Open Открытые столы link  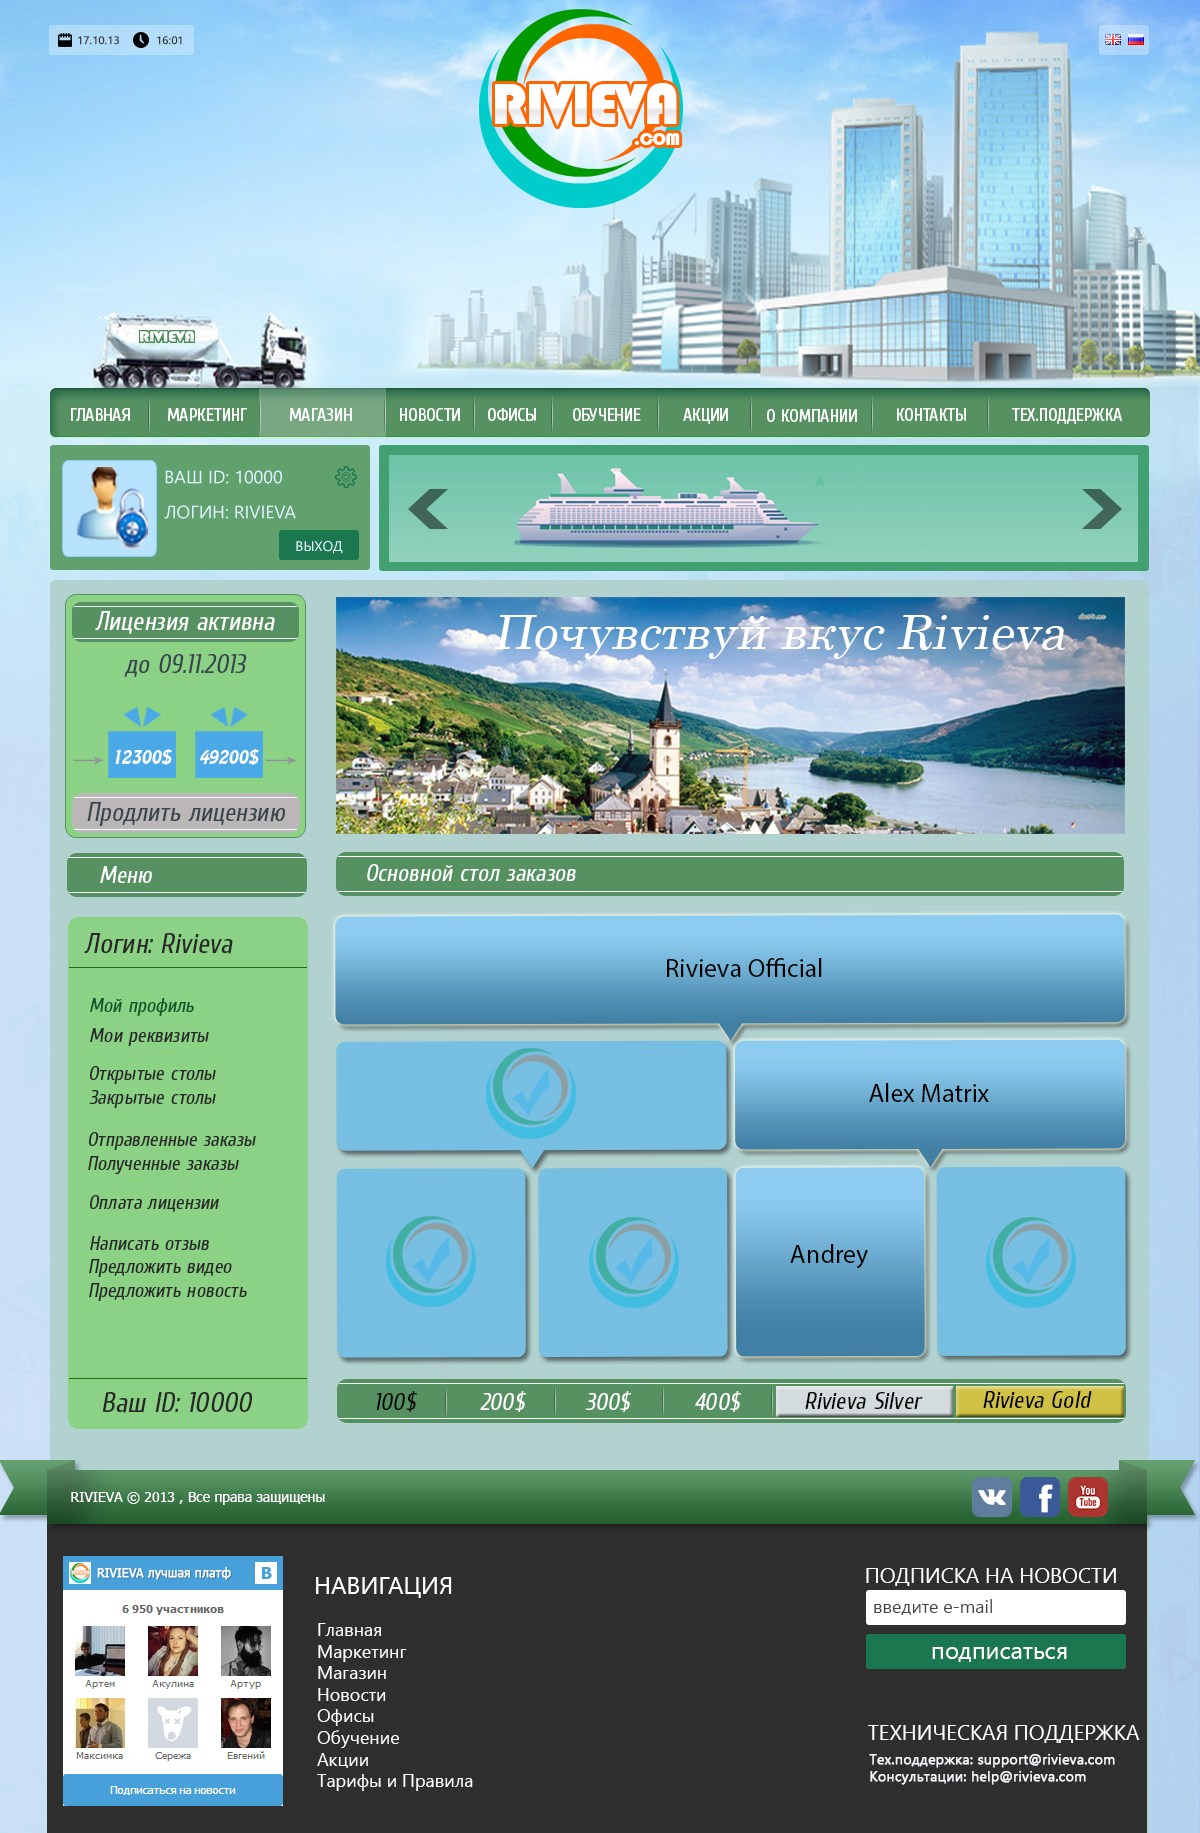(152, 1073)
